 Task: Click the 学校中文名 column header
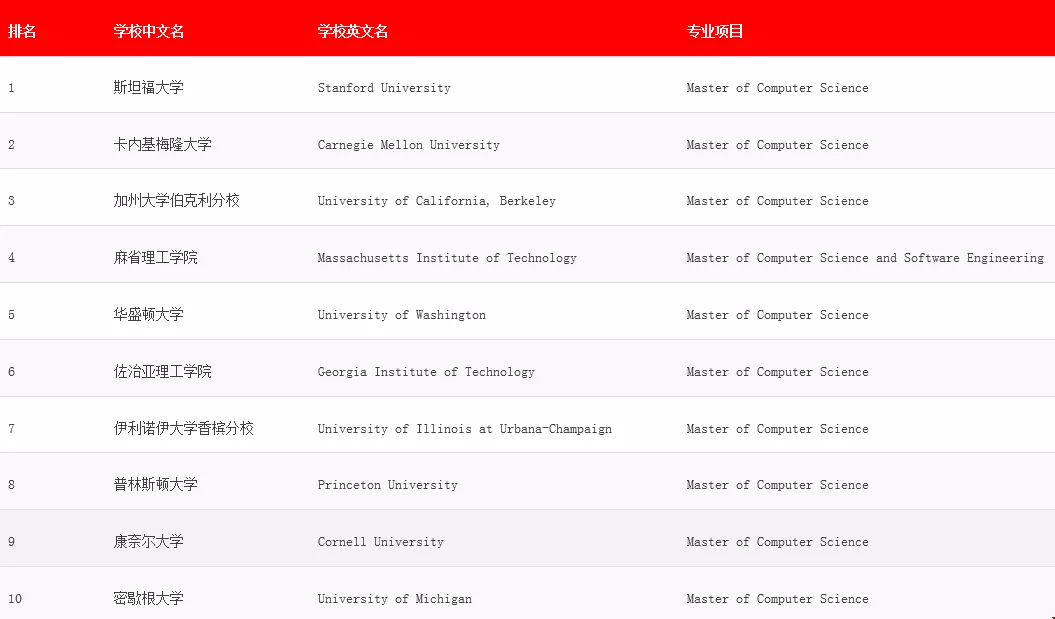coord(149,31)
